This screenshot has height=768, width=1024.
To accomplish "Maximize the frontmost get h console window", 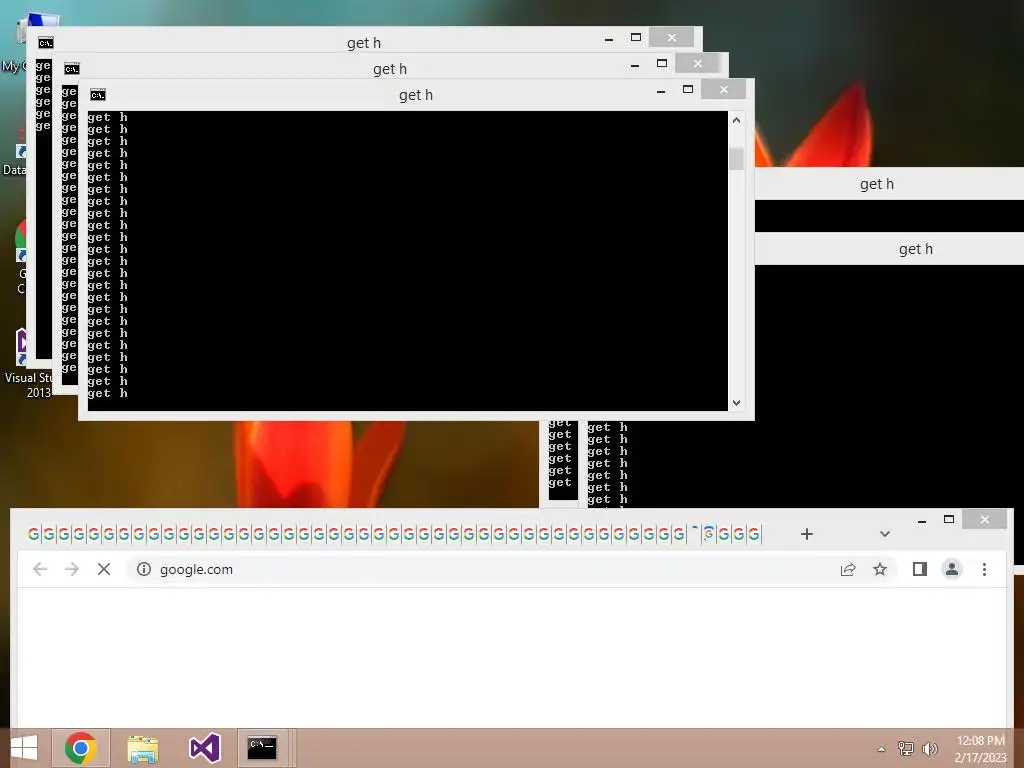I will 688,89.
